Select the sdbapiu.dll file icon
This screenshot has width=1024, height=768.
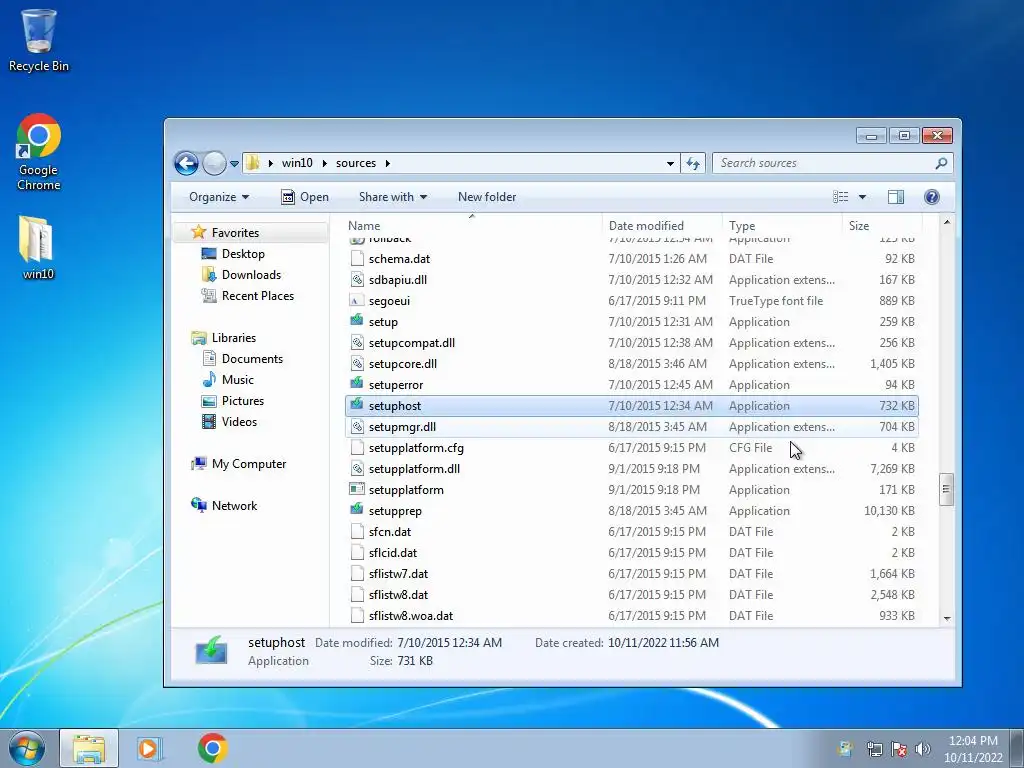357,280
